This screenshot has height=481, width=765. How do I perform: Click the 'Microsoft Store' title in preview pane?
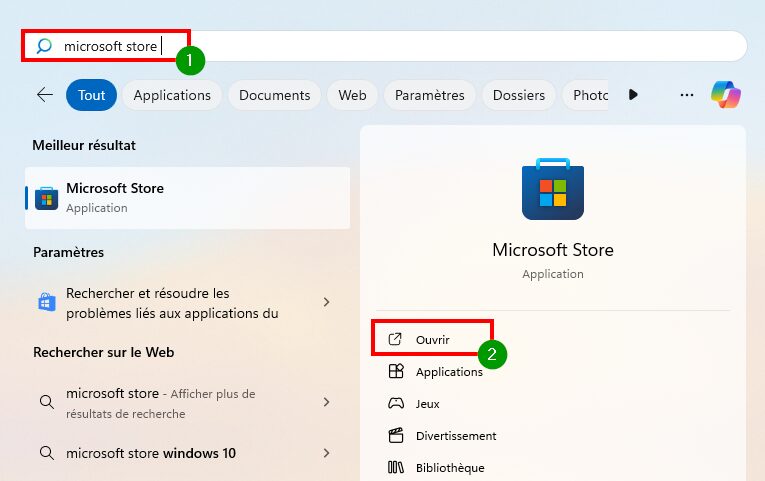(553, 250)
